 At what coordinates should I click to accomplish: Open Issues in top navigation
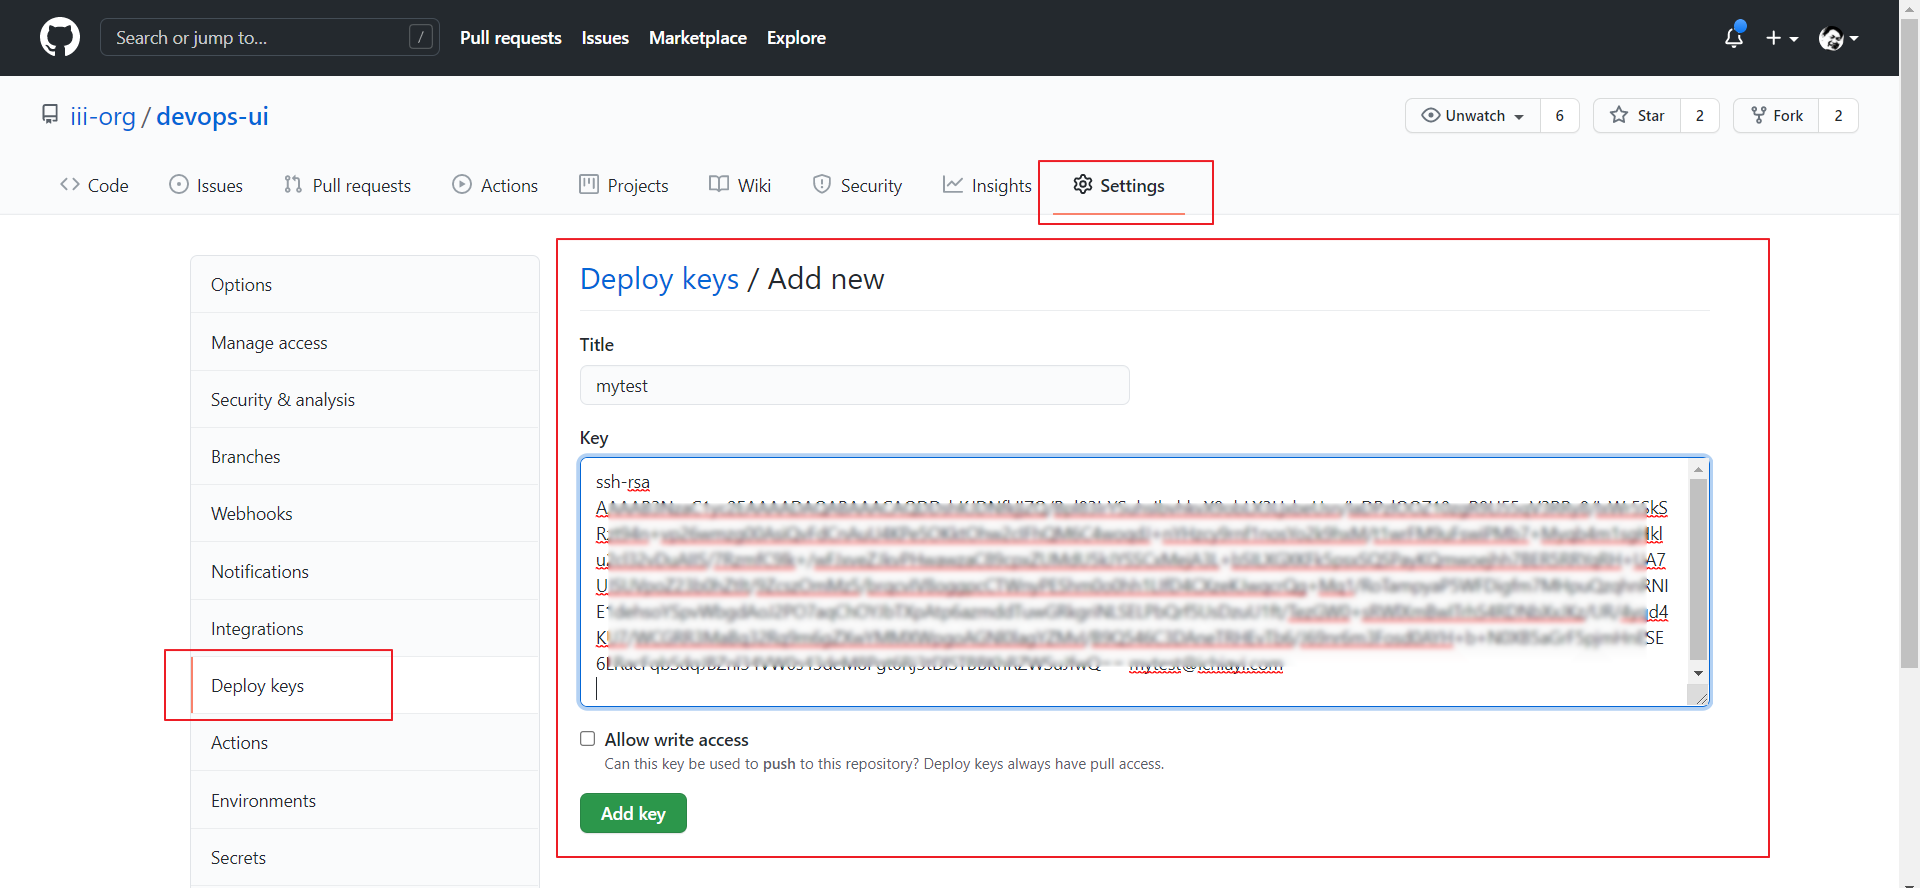605,38
